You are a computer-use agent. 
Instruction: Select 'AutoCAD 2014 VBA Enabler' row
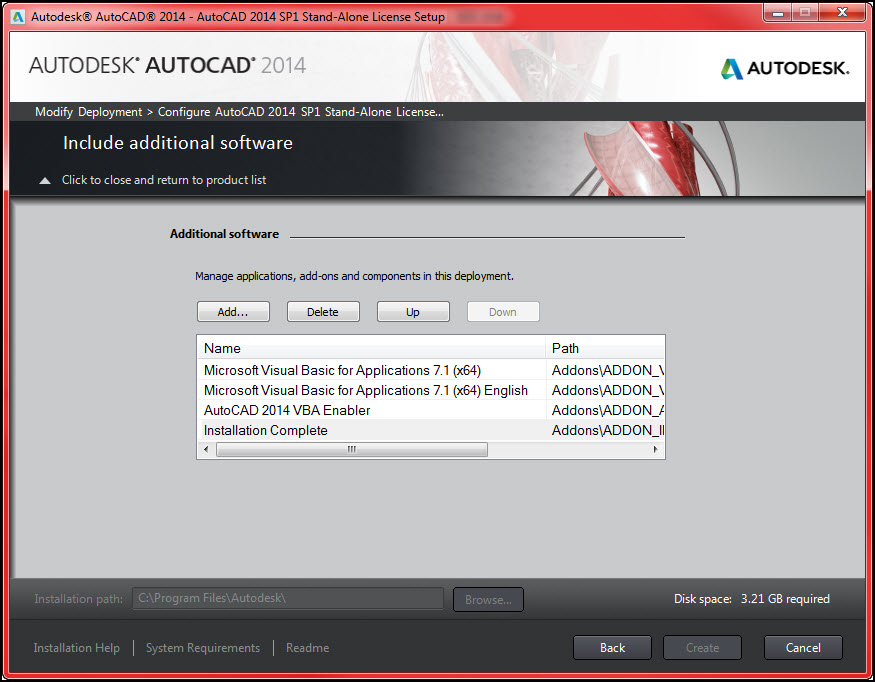tap(431, 410)
